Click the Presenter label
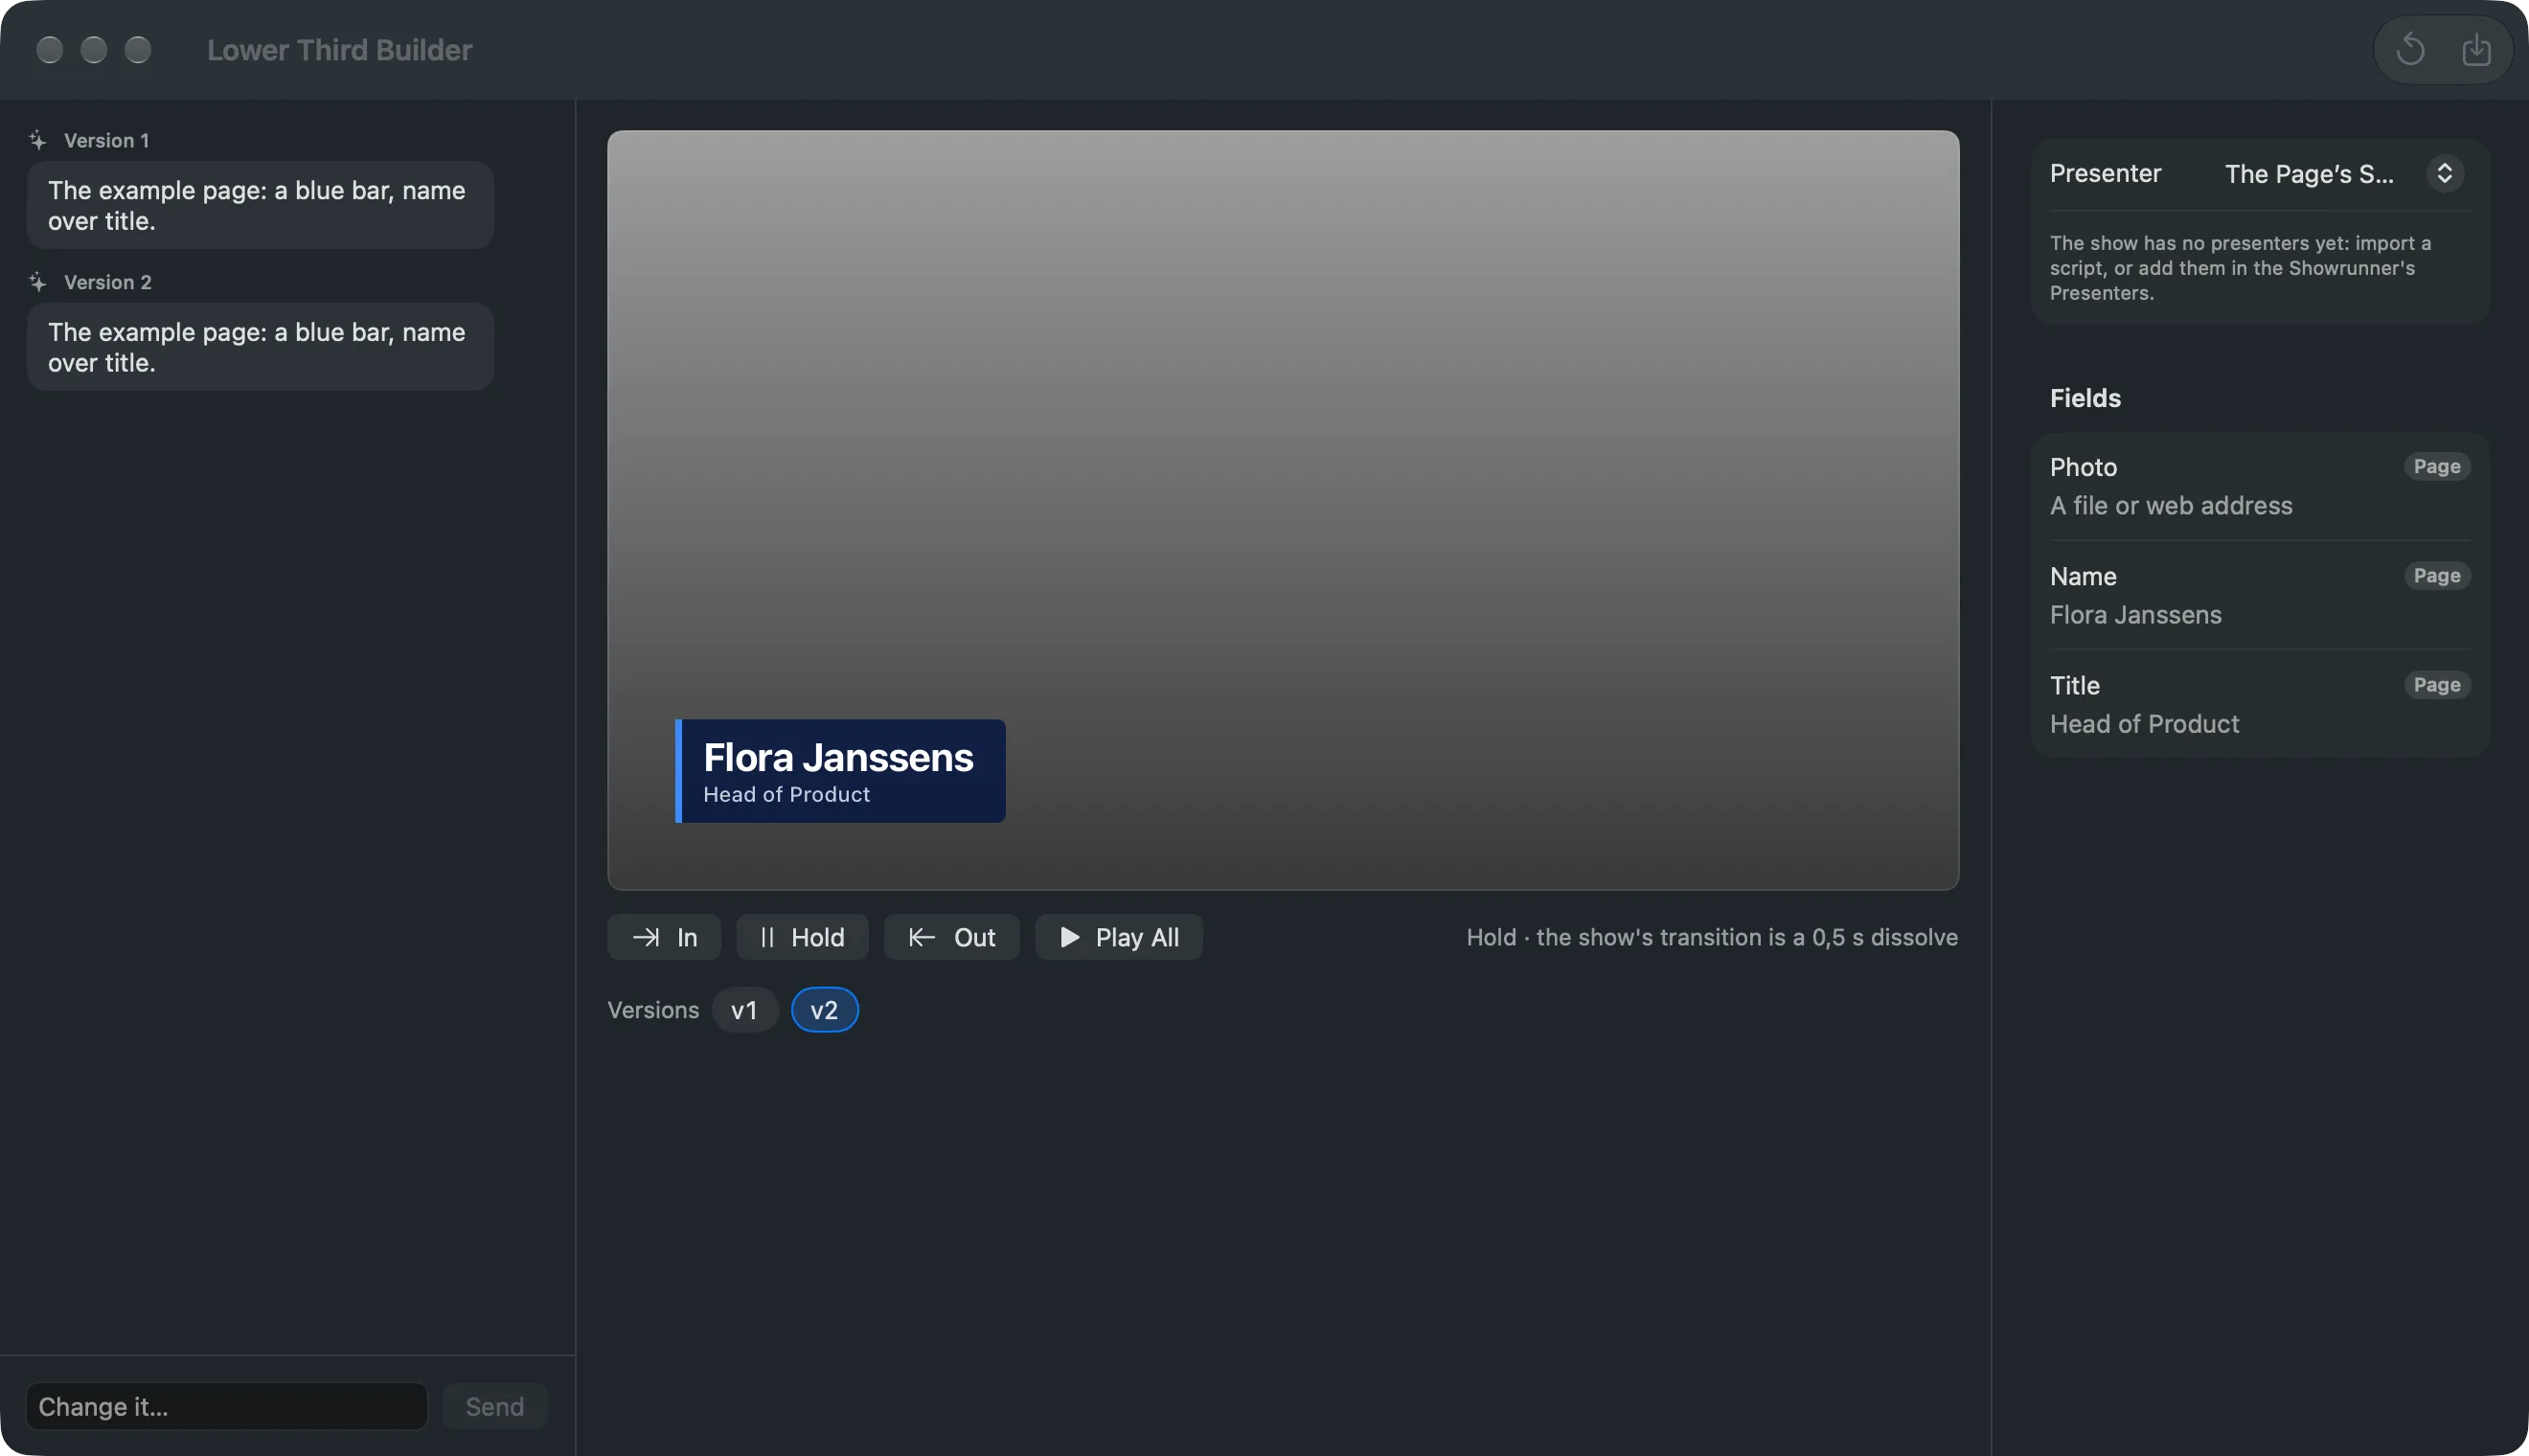 point(2105,174)
